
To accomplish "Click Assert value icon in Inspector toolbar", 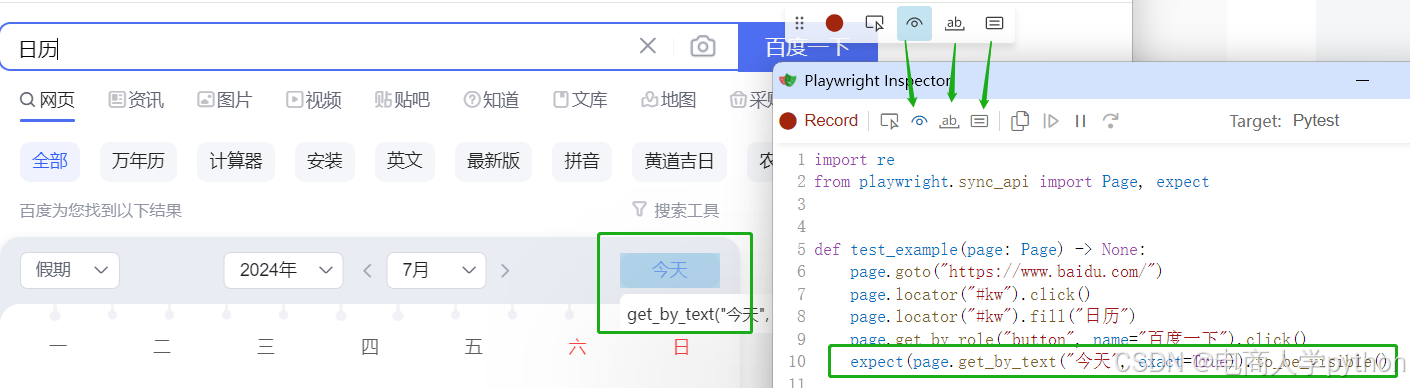I will point(980,121).
